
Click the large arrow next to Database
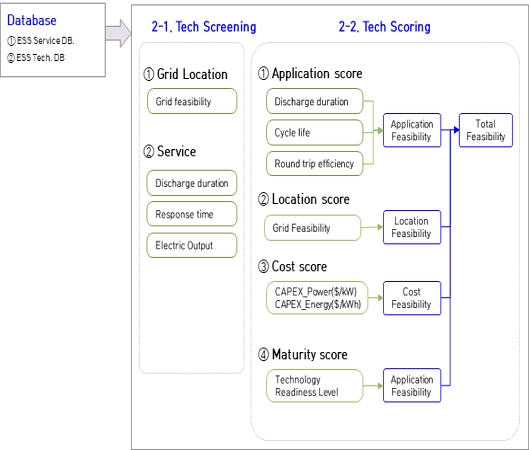(x=118, y=33)
